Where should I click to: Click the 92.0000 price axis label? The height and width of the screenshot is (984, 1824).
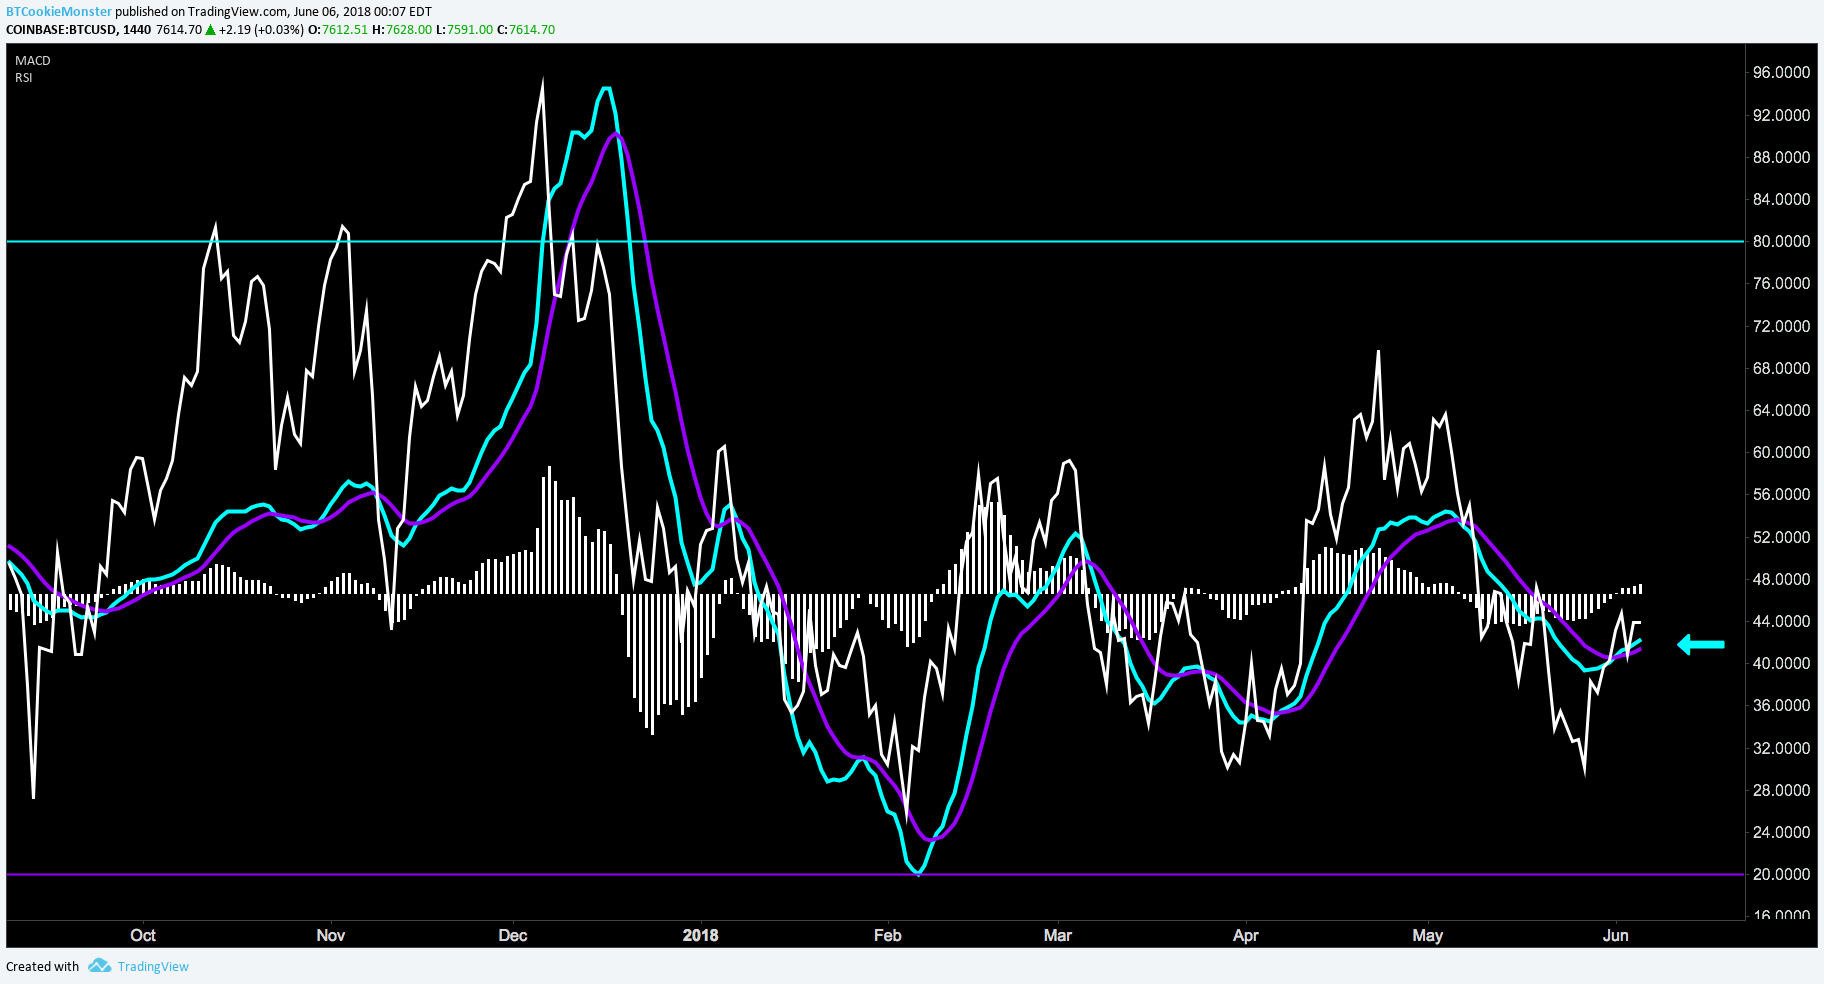point(1781,116)
